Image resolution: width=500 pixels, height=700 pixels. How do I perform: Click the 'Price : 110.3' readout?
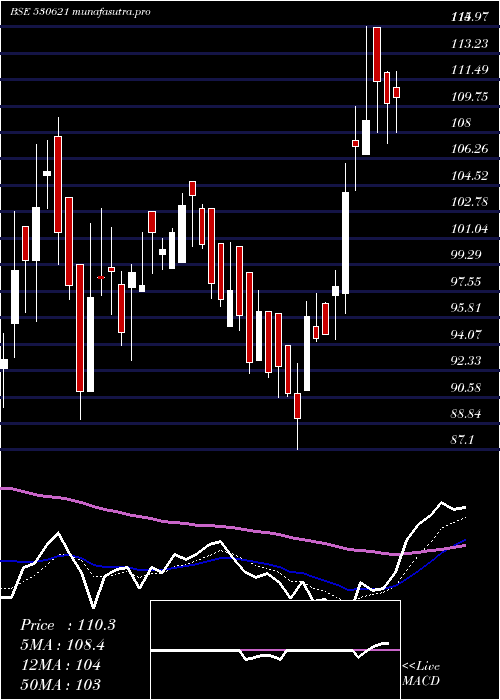coord(68,625)
